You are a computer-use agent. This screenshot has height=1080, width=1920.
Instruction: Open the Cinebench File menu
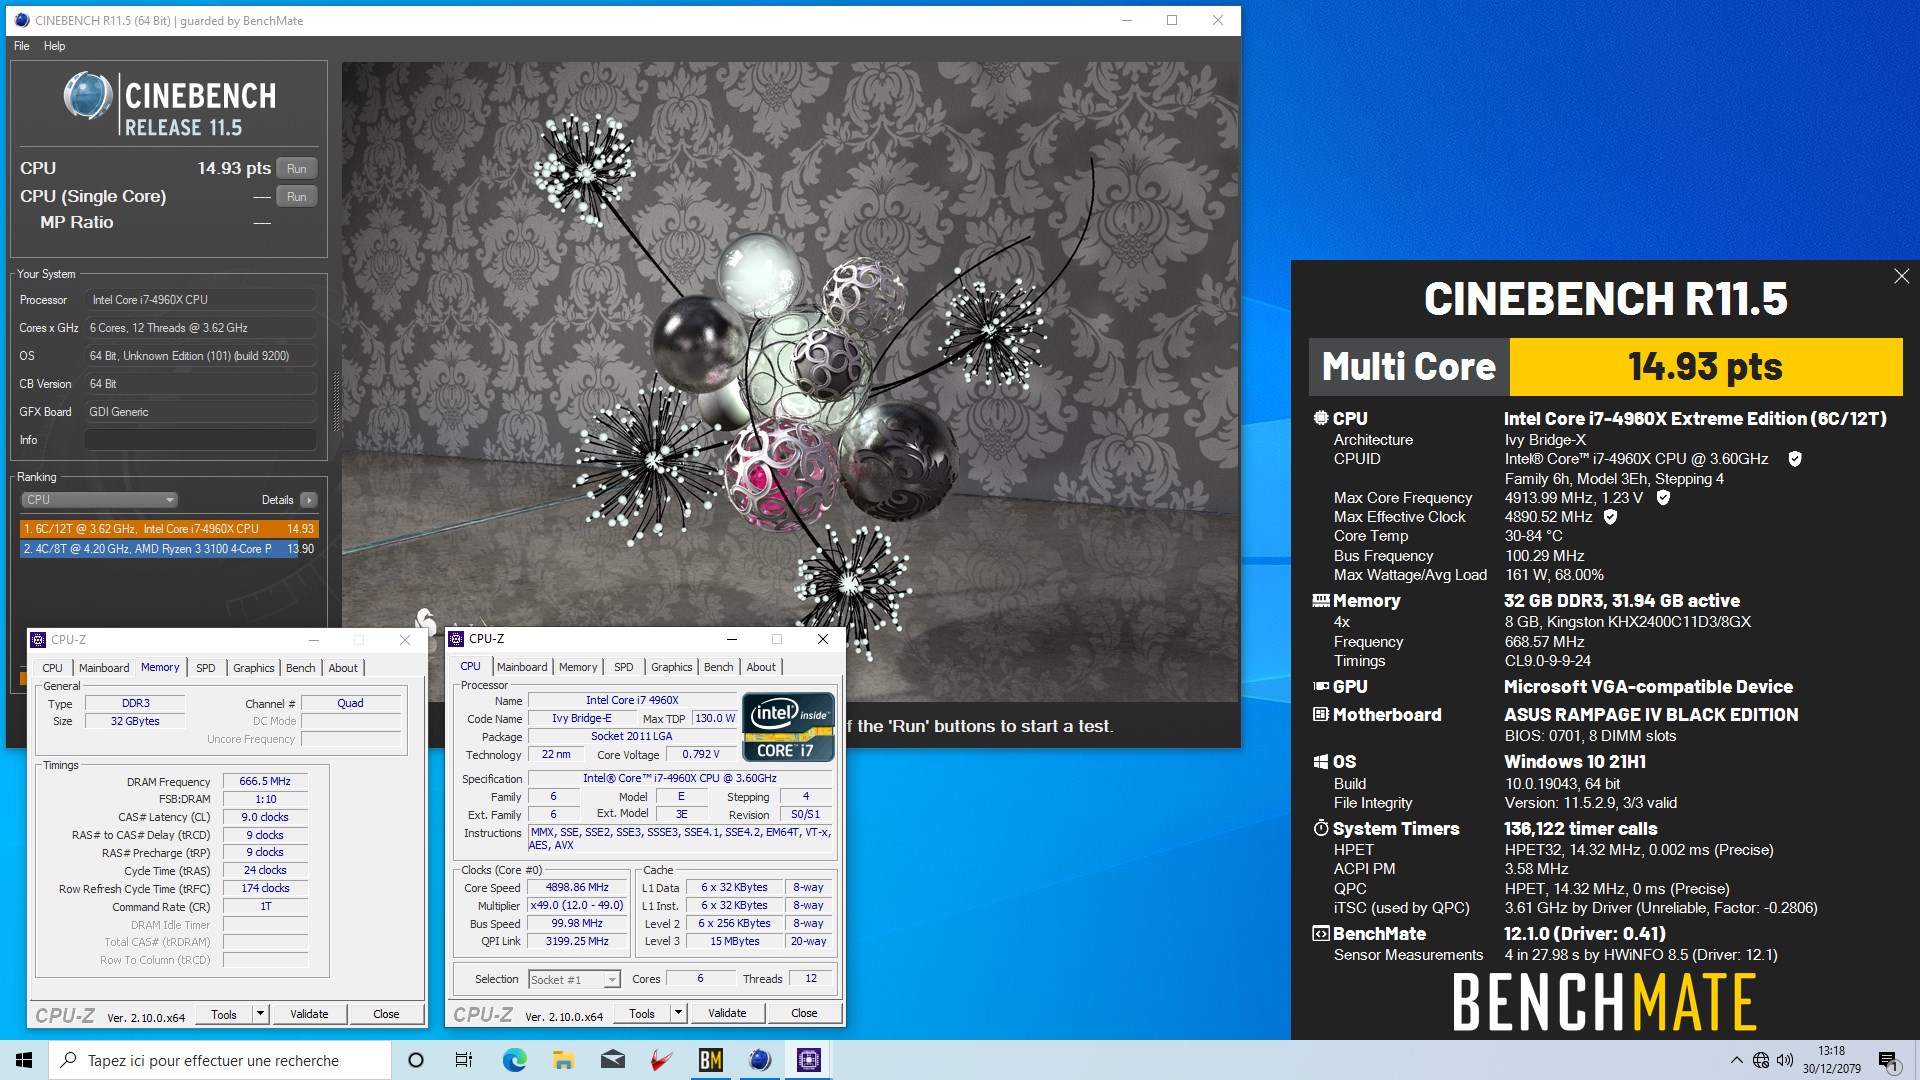tap(21, 46)
